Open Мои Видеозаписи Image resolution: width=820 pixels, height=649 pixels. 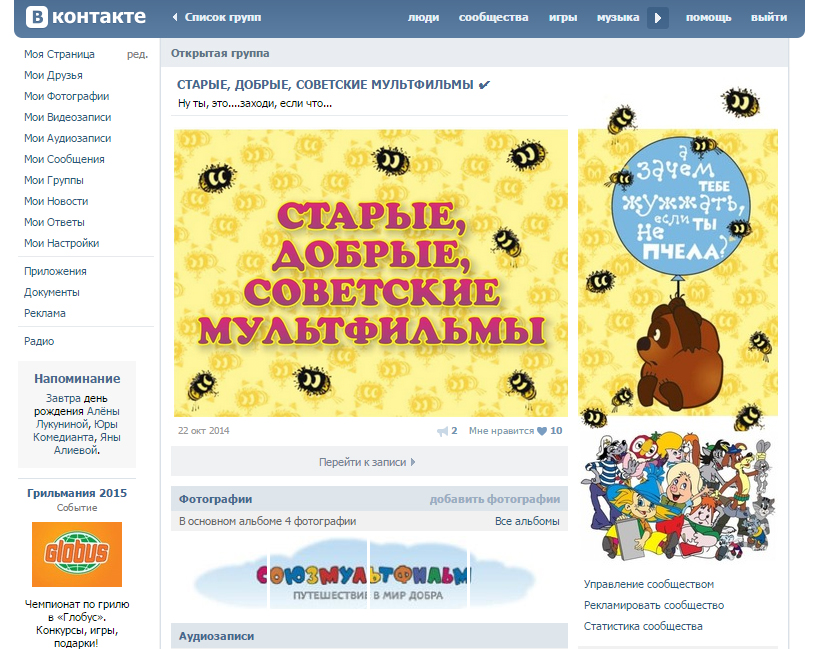(x=67, y=117)
